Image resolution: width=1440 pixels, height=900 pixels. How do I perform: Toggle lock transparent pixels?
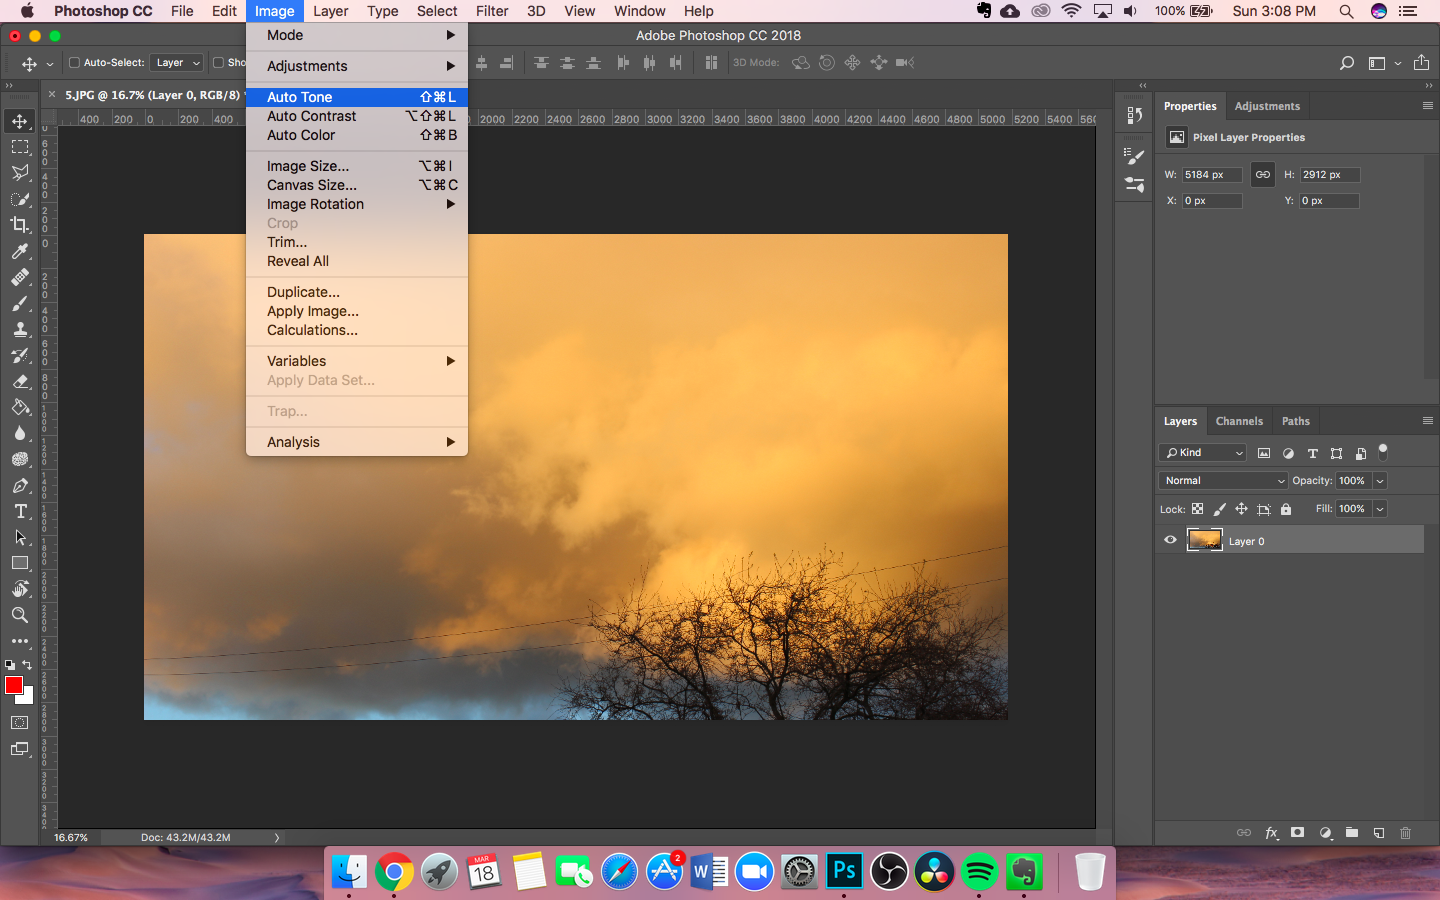coord(1197,509)
